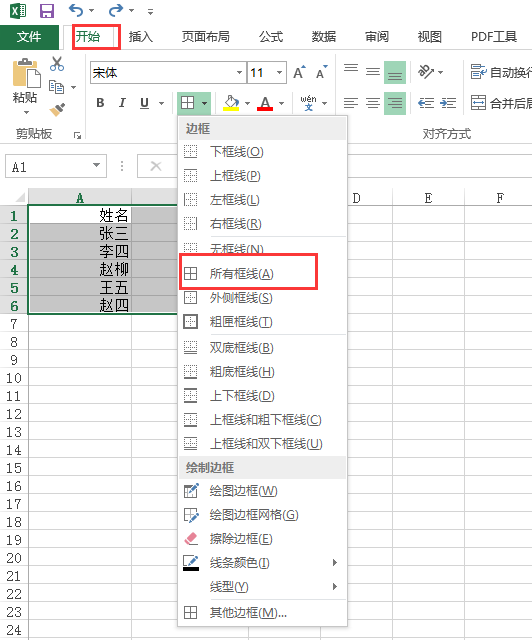The width and height of the screenshot is (532, 640).
Task: Open the 文件 file tab
Action: 29,37
